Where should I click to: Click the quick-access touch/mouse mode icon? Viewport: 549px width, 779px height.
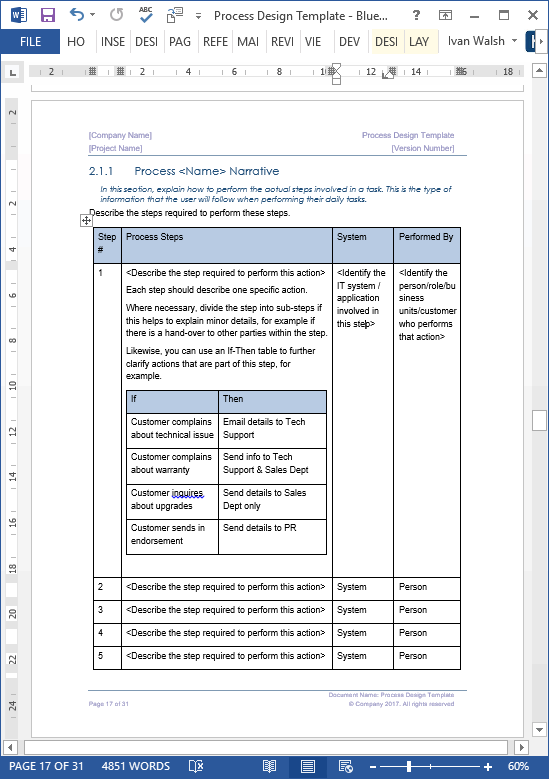pyautogui.click(x=174, y=15)
